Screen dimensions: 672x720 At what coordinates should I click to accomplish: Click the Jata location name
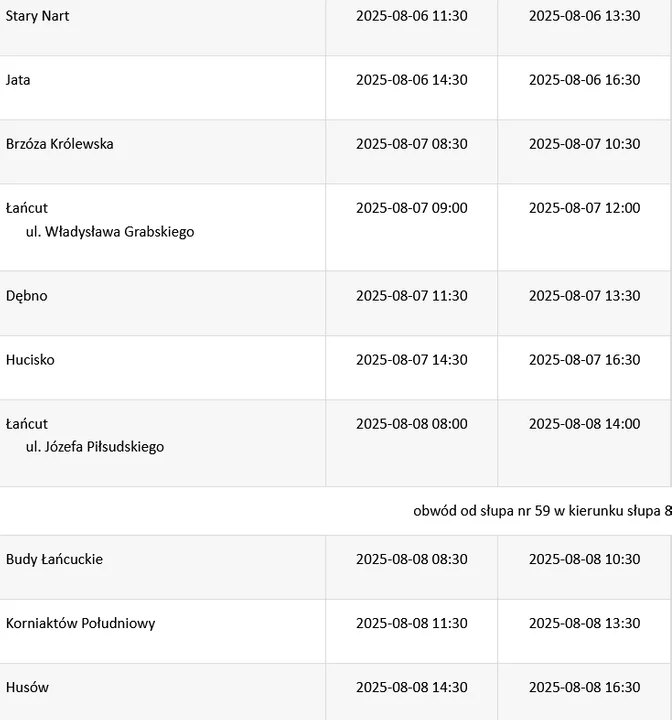[18, 80]
